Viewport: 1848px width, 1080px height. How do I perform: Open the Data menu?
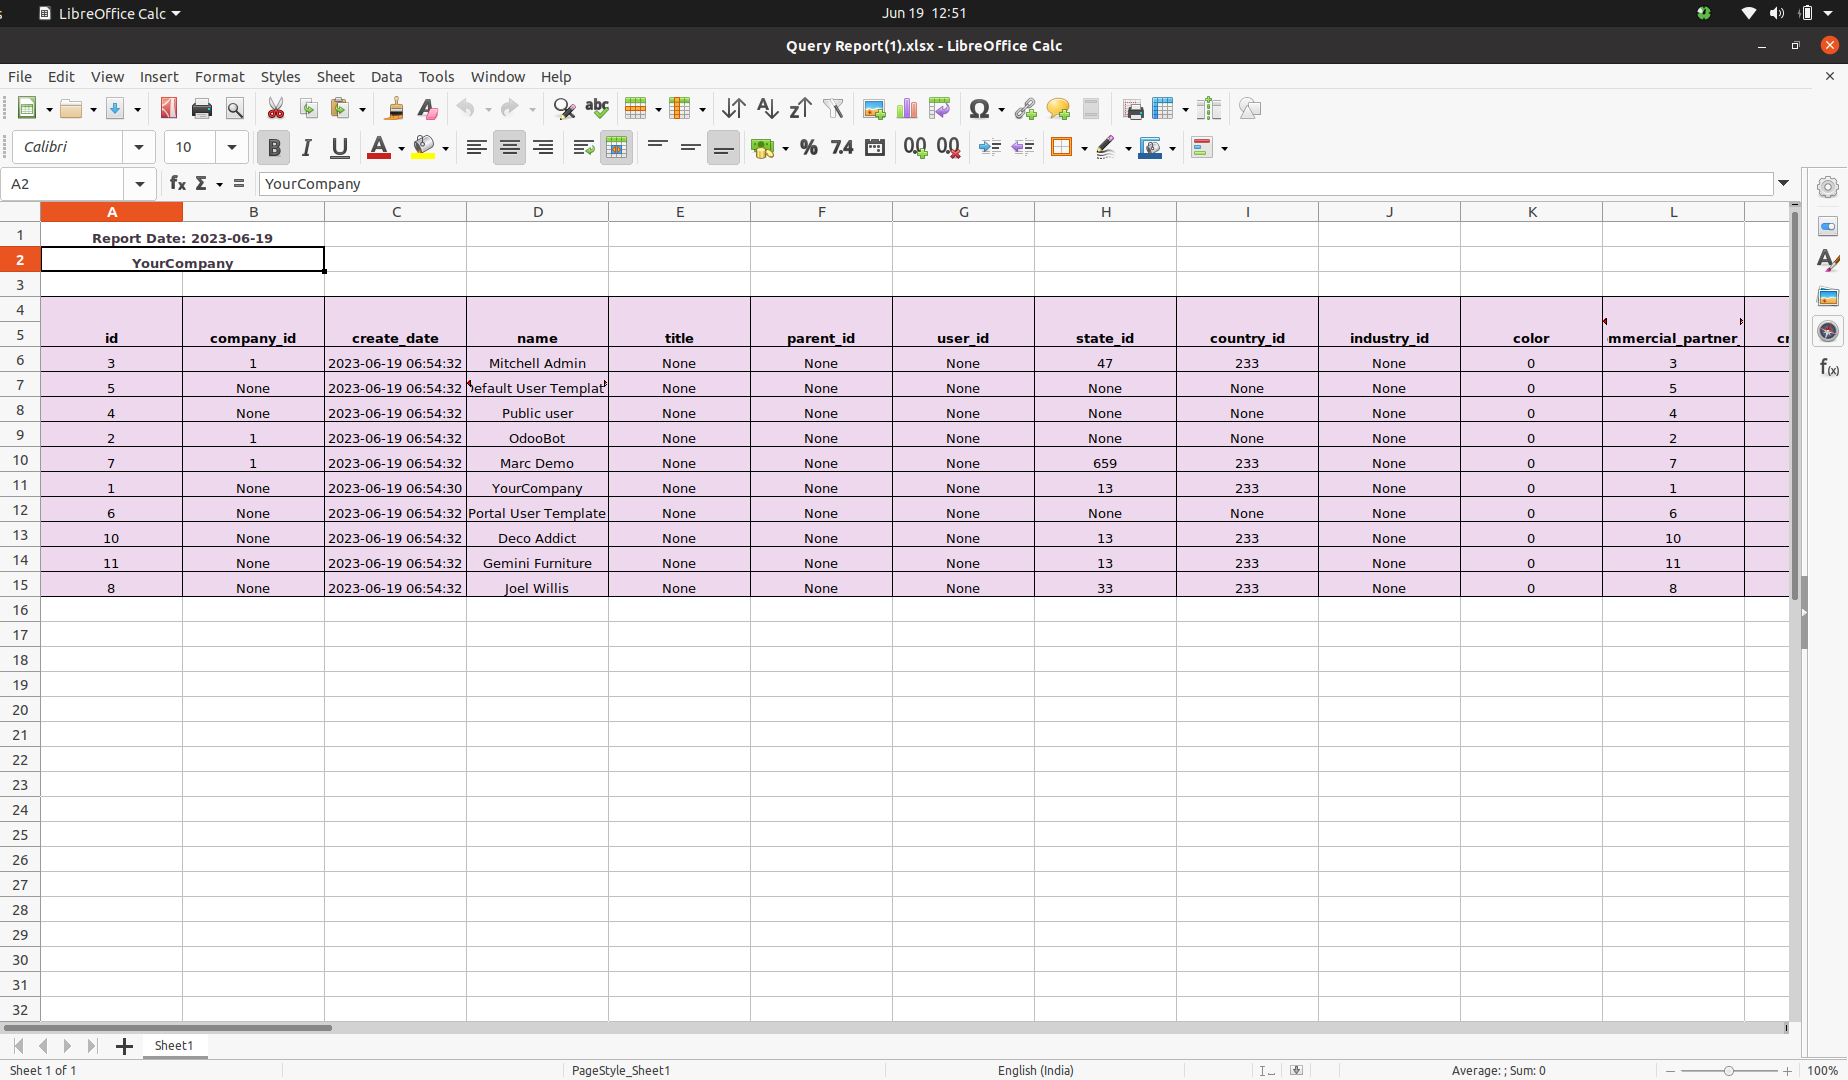[x=386, y=77]
